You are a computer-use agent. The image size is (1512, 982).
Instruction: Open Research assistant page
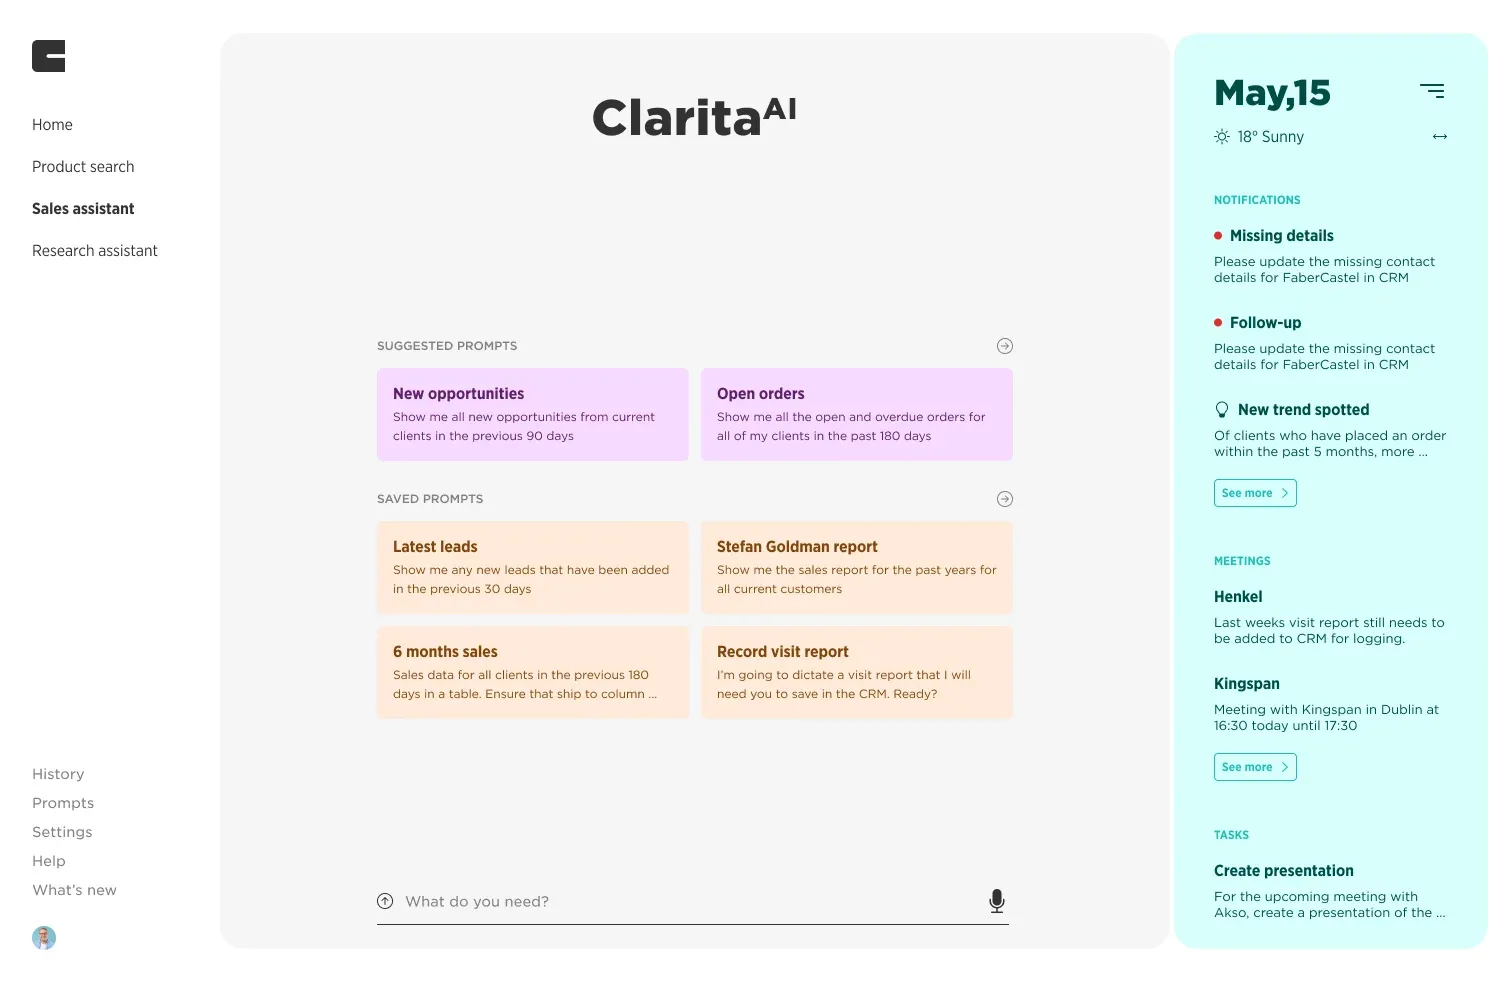point(95,251)
